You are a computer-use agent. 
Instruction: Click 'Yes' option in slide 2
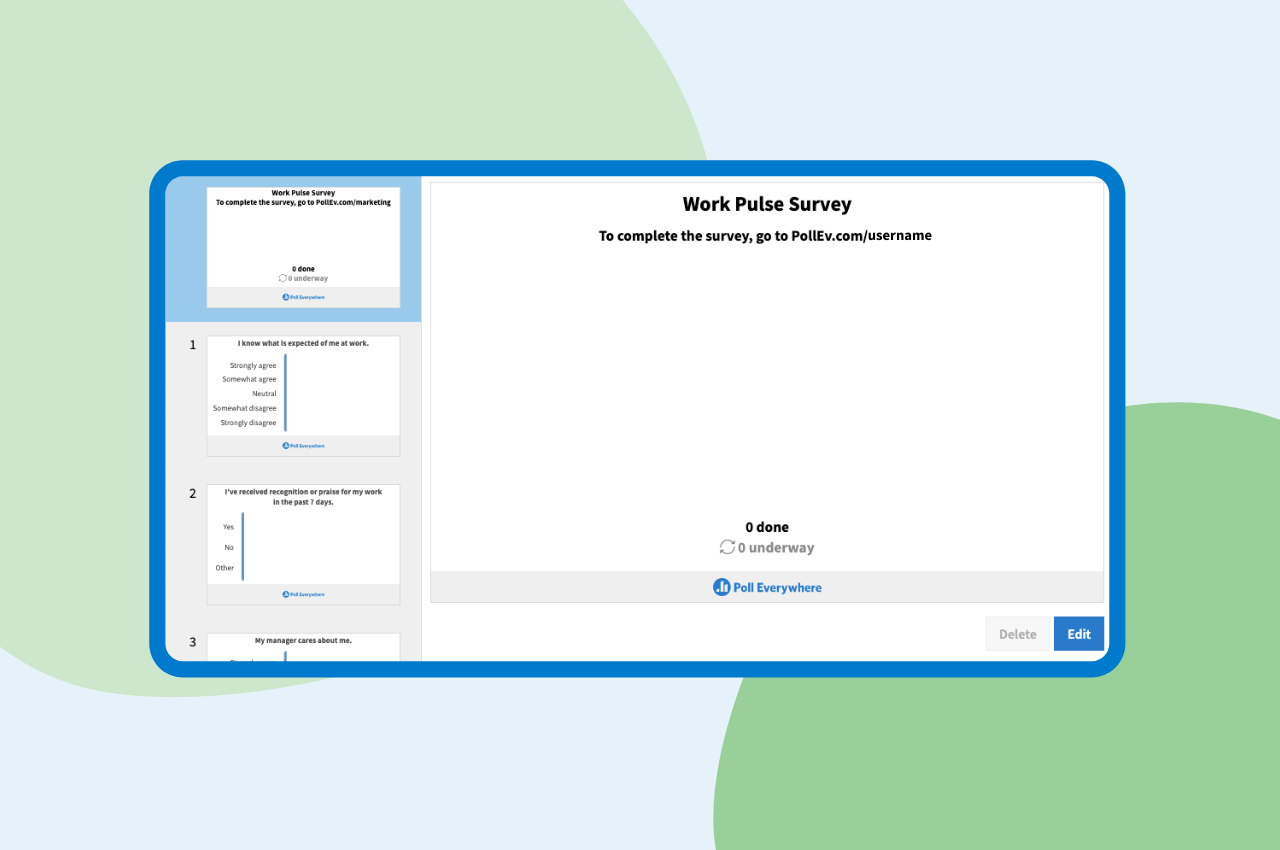(x=228, y=527)
